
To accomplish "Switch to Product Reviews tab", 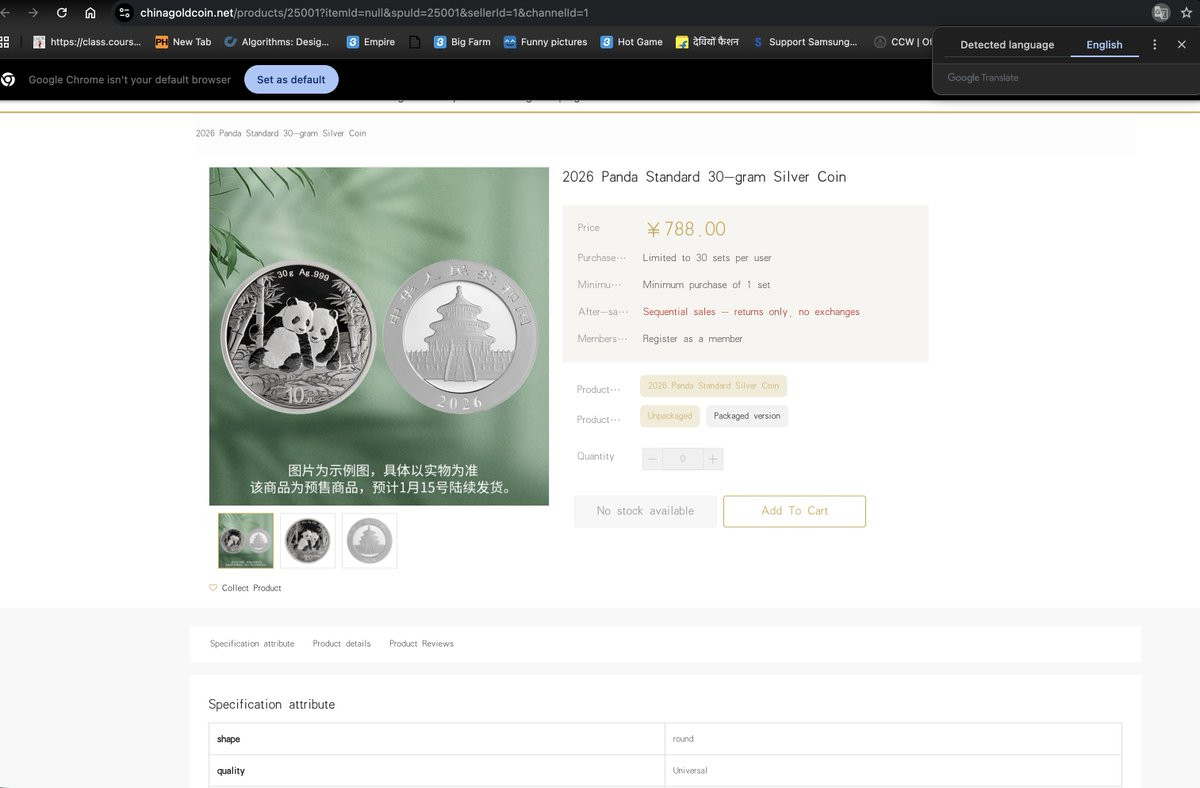I will tap(421, 644).
